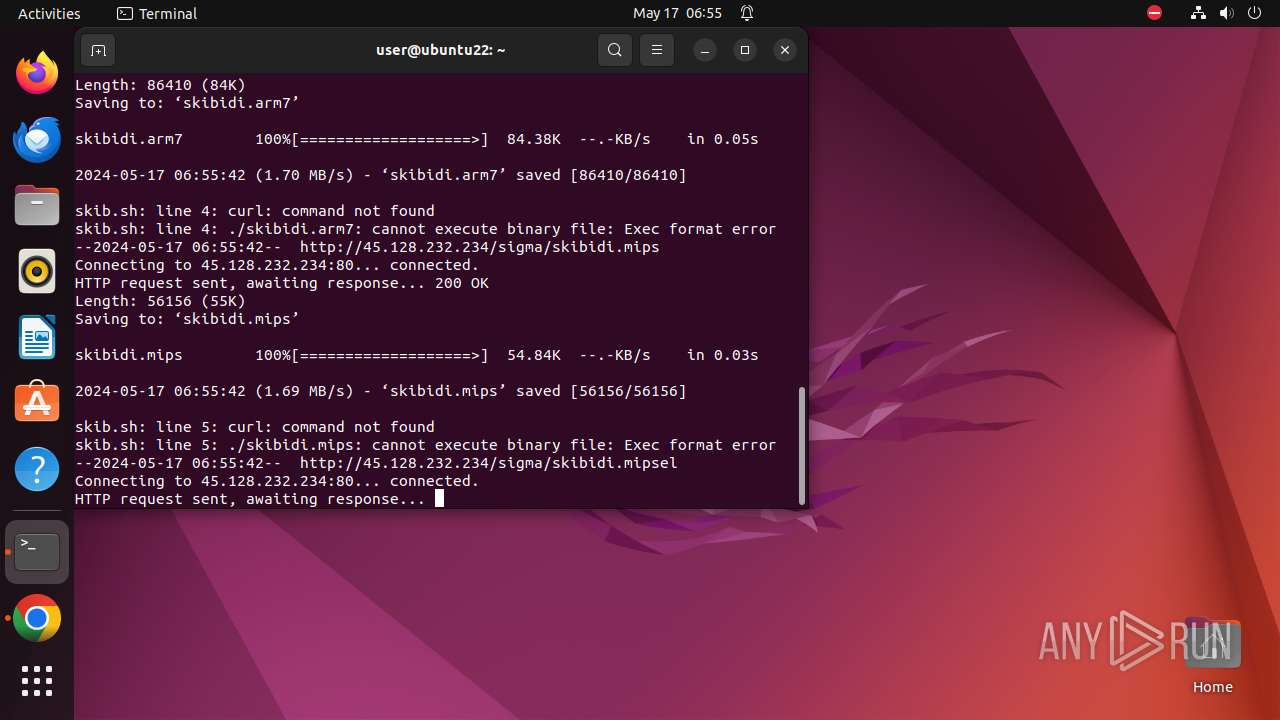Open a new terminal tab
The width and height of the screenshot is (1280, 720).
tap(98, 50)
